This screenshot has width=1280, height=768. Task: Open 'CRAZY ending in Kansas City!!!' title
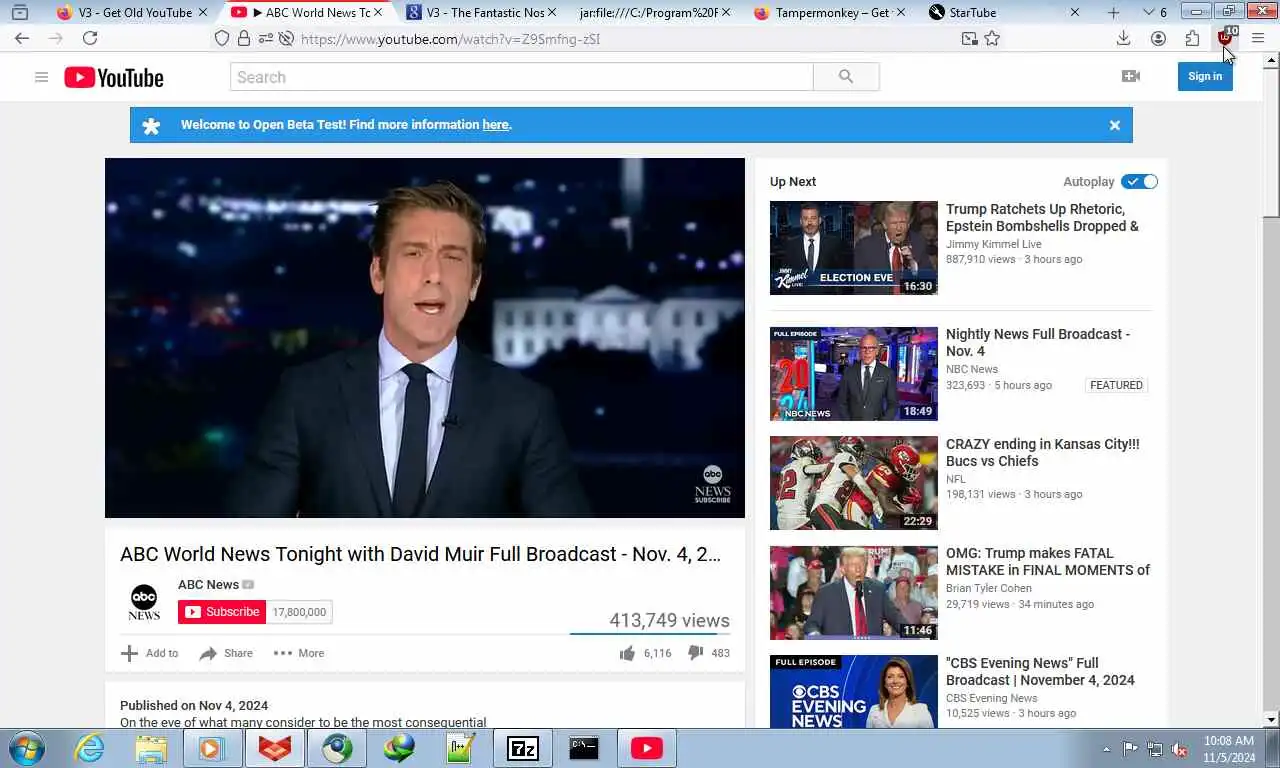[x=1042, y=453]
